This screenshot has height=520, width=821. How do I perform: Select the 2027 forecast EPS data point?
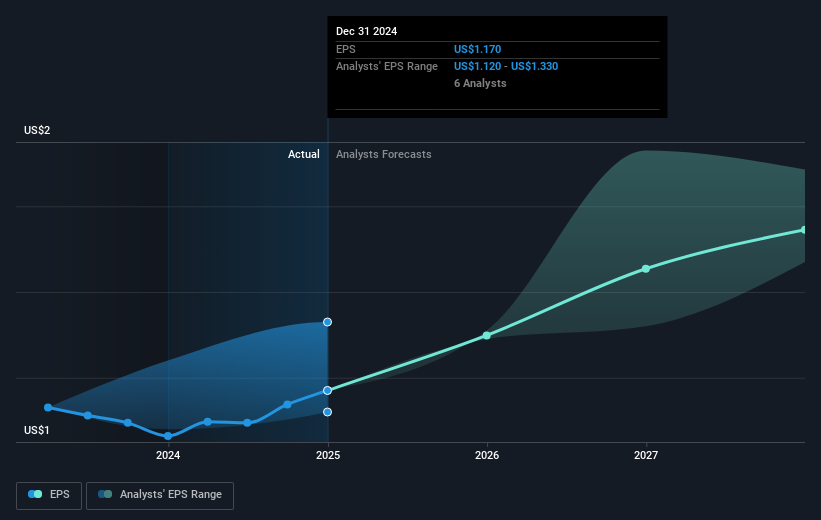click(x=646, y=269)
